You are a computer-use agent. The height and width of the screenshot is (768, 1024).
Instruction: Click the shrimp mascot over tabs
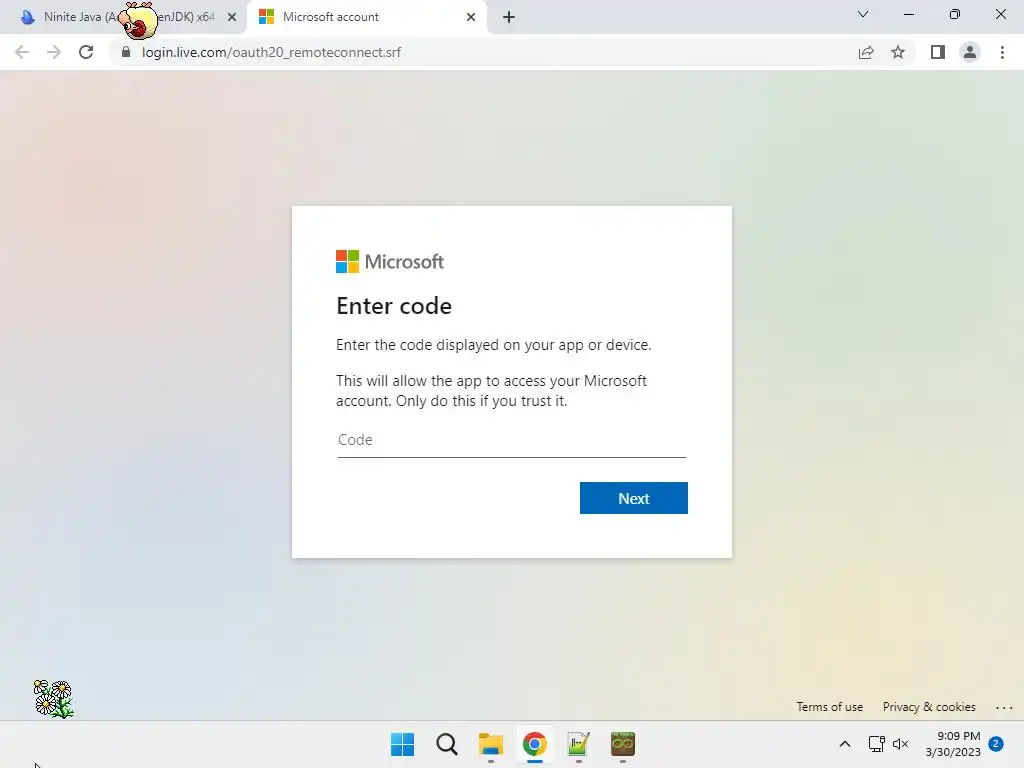[x=139, y=21]
